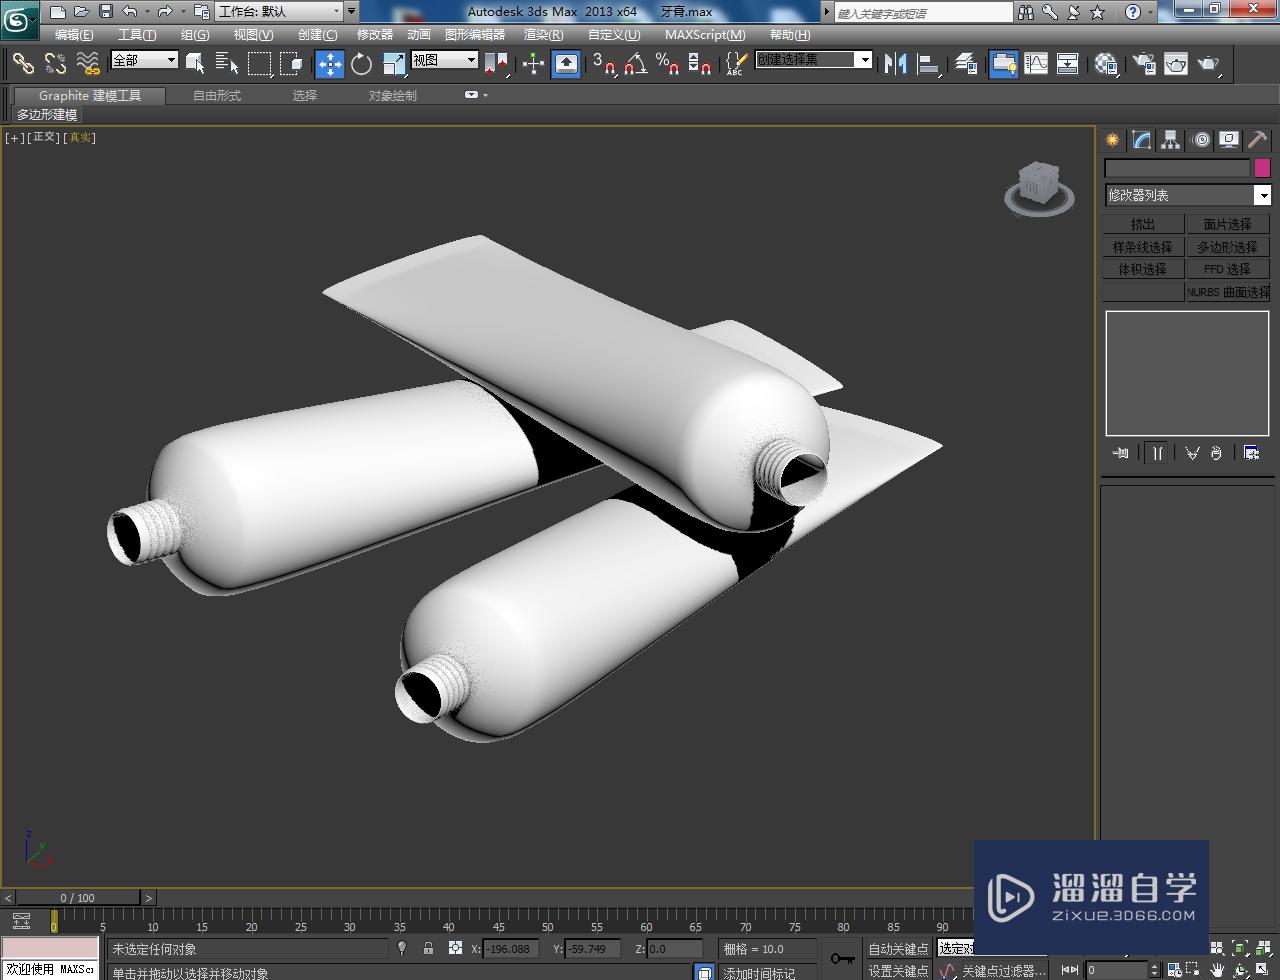Screen dimensions: 1280x980
Task: Click the 0 / 100 time slider
Action: pyautogui.click(x=77, y=898)
